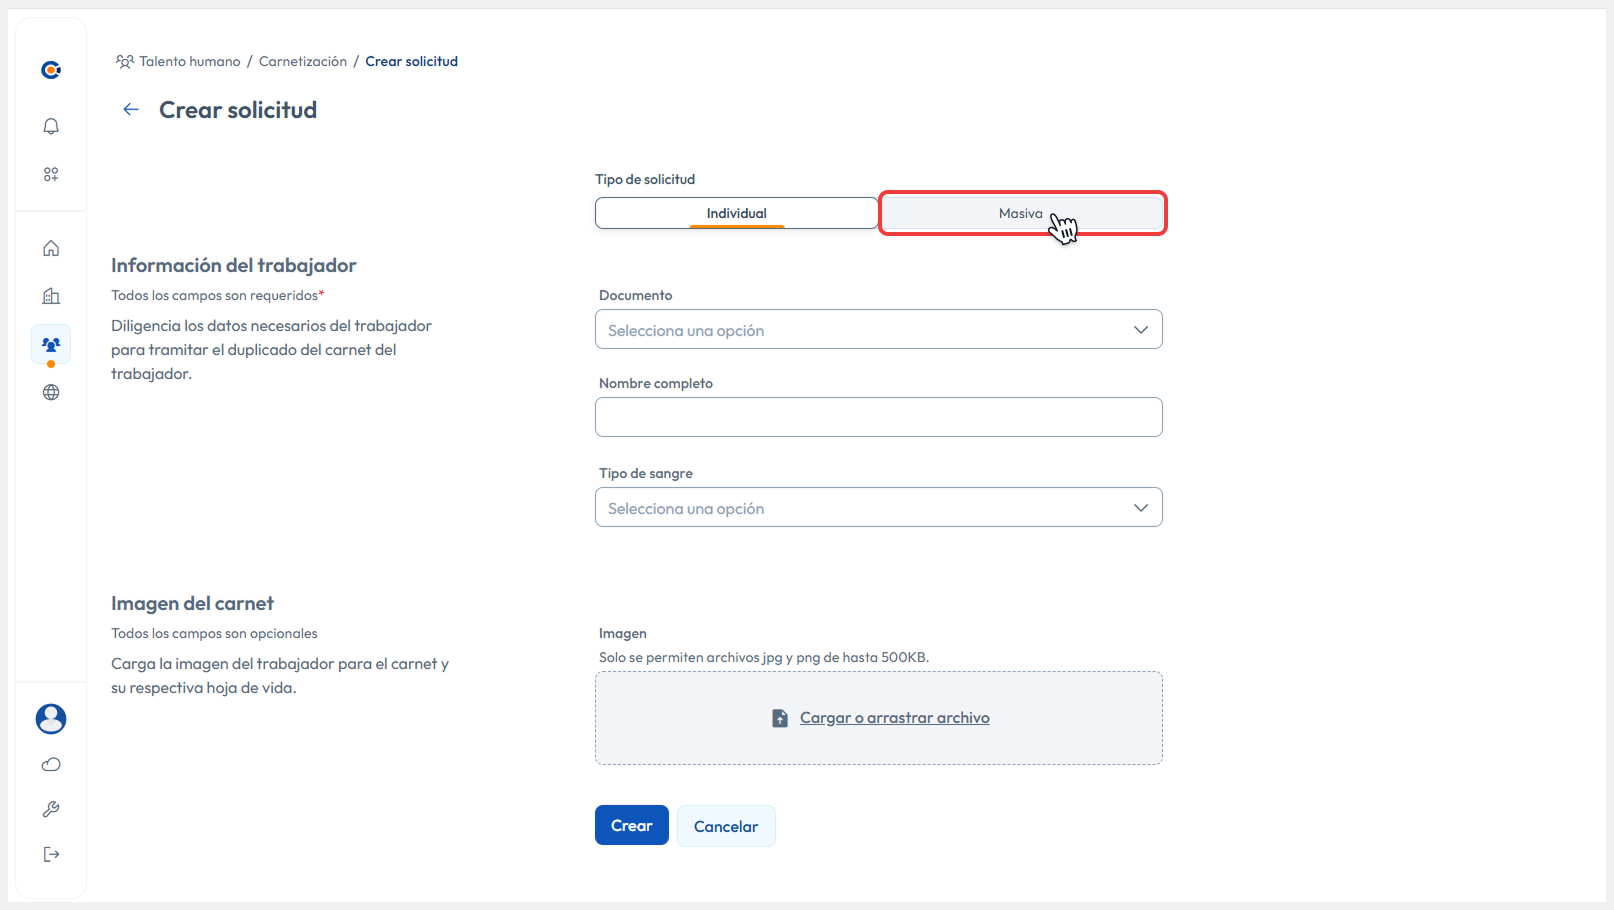Open the apps grid icon in sidebar
The height and width of the screenshot is (910, 1614).
(x=50, y=173)
